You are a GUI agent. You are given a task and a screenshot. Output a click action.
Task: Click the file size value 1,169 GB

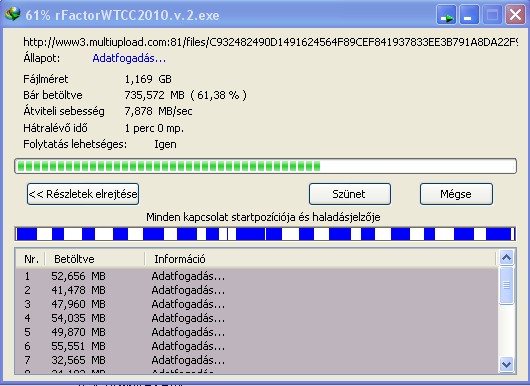tap(148, 79)
